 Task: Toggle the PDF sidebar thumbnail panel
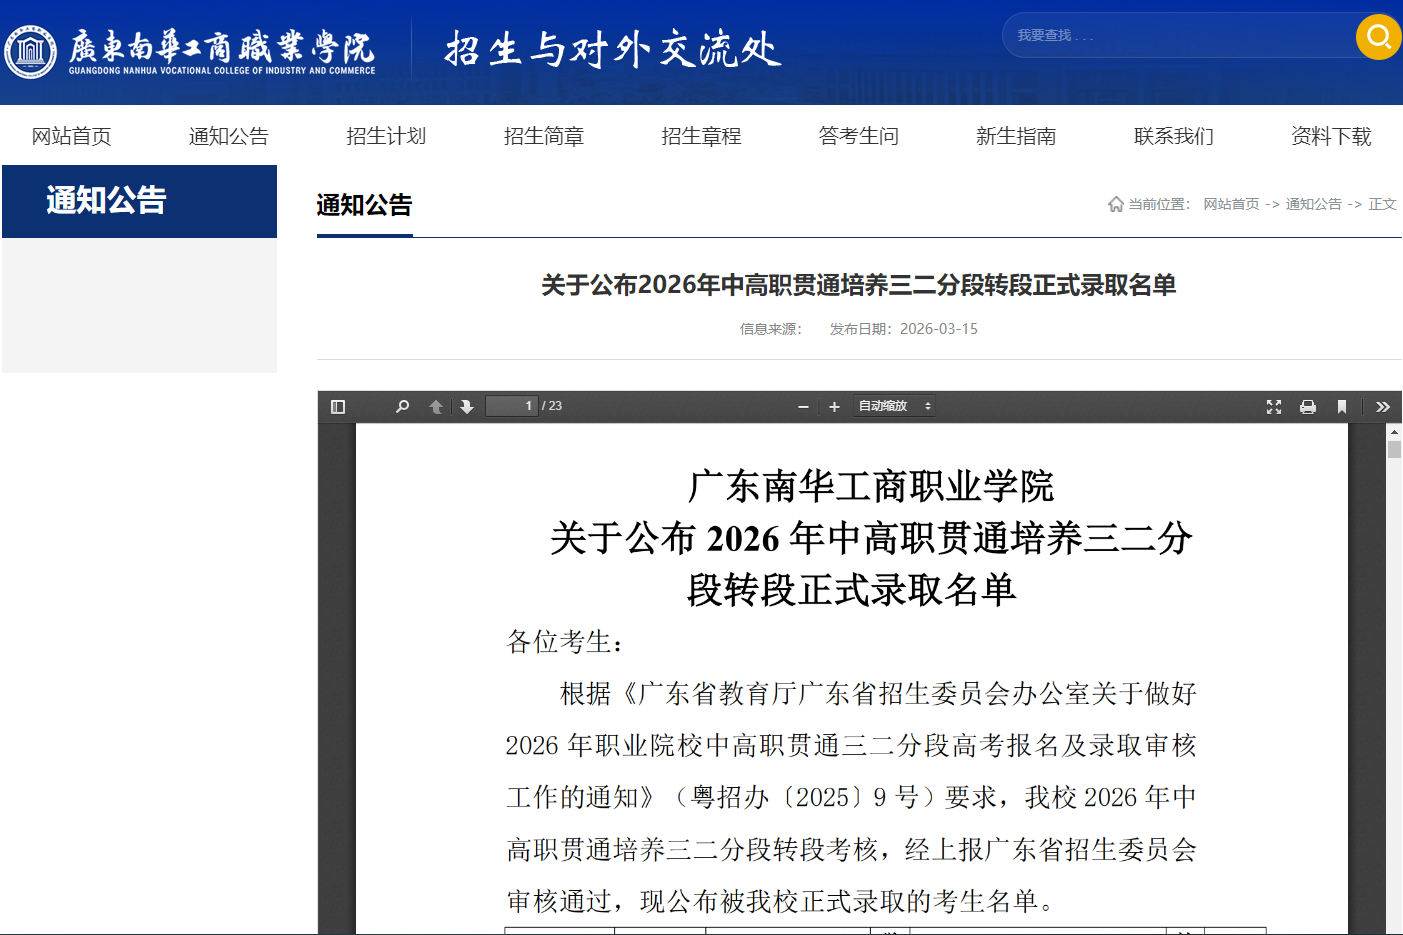pyautogui.click(x=337, y=406)
